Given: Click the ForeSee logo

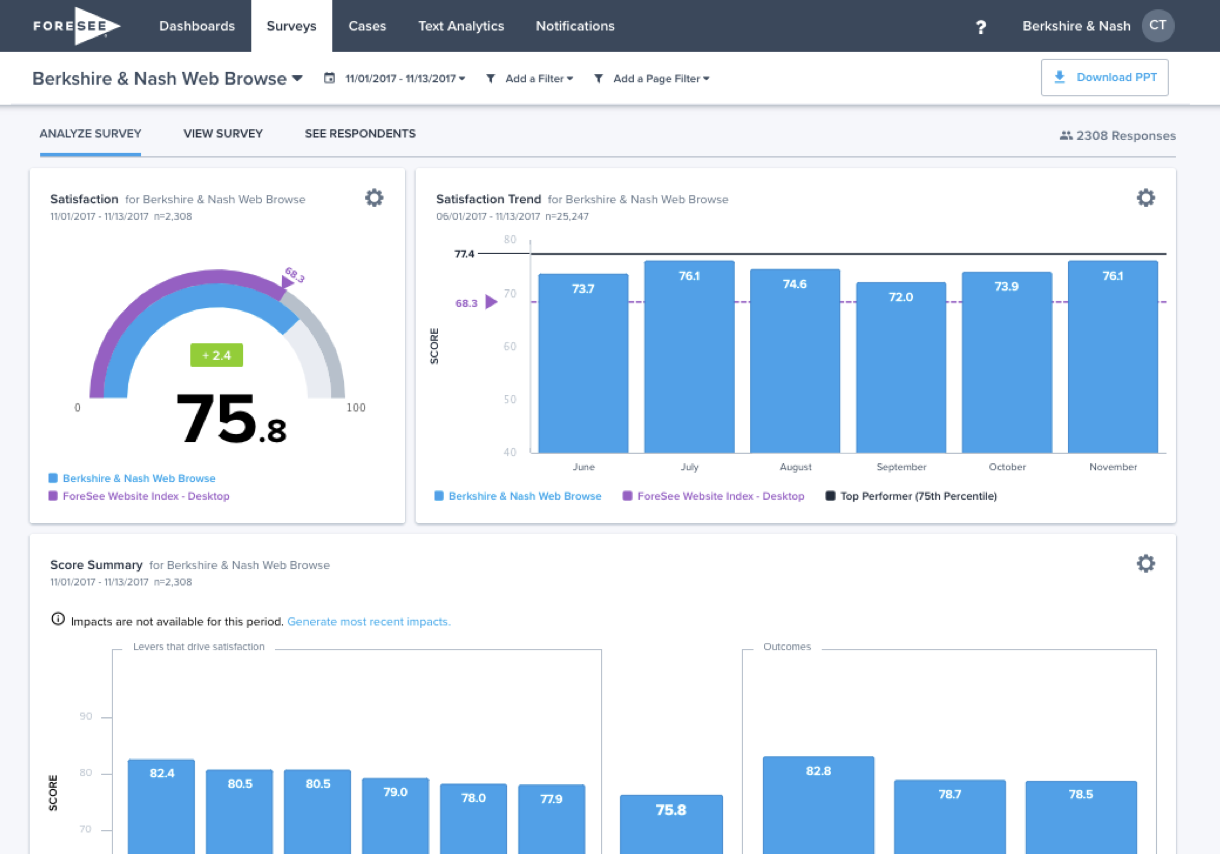Looking at the screenshot, I should (x=76, y=26).
